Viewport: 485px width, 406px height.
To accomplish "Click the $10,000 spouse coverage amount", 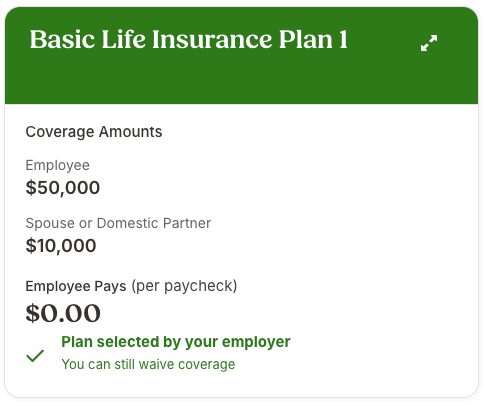I will pyautogui.click(x=61, y=246).
